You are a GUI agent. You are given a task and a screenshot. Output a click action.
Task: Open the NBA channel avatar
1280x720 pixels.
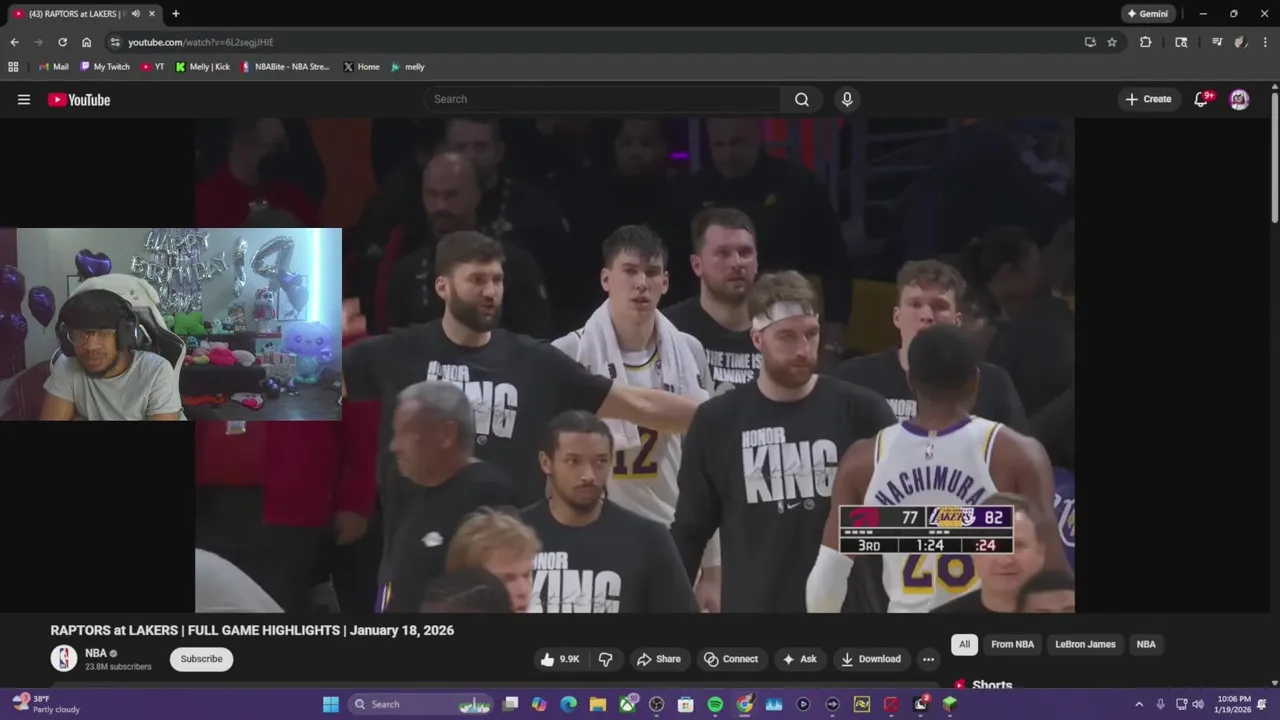[64, 658]
